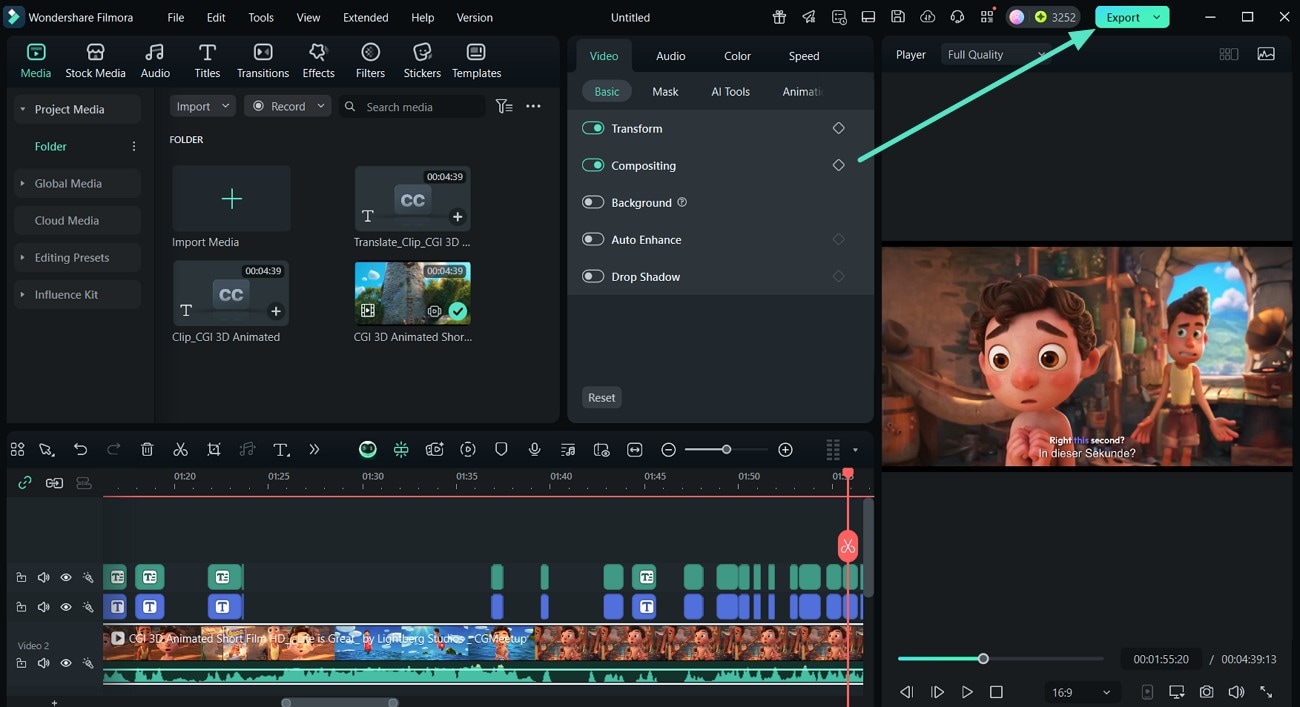Hide the Video 2 track with eye icon

coord(66,663)
